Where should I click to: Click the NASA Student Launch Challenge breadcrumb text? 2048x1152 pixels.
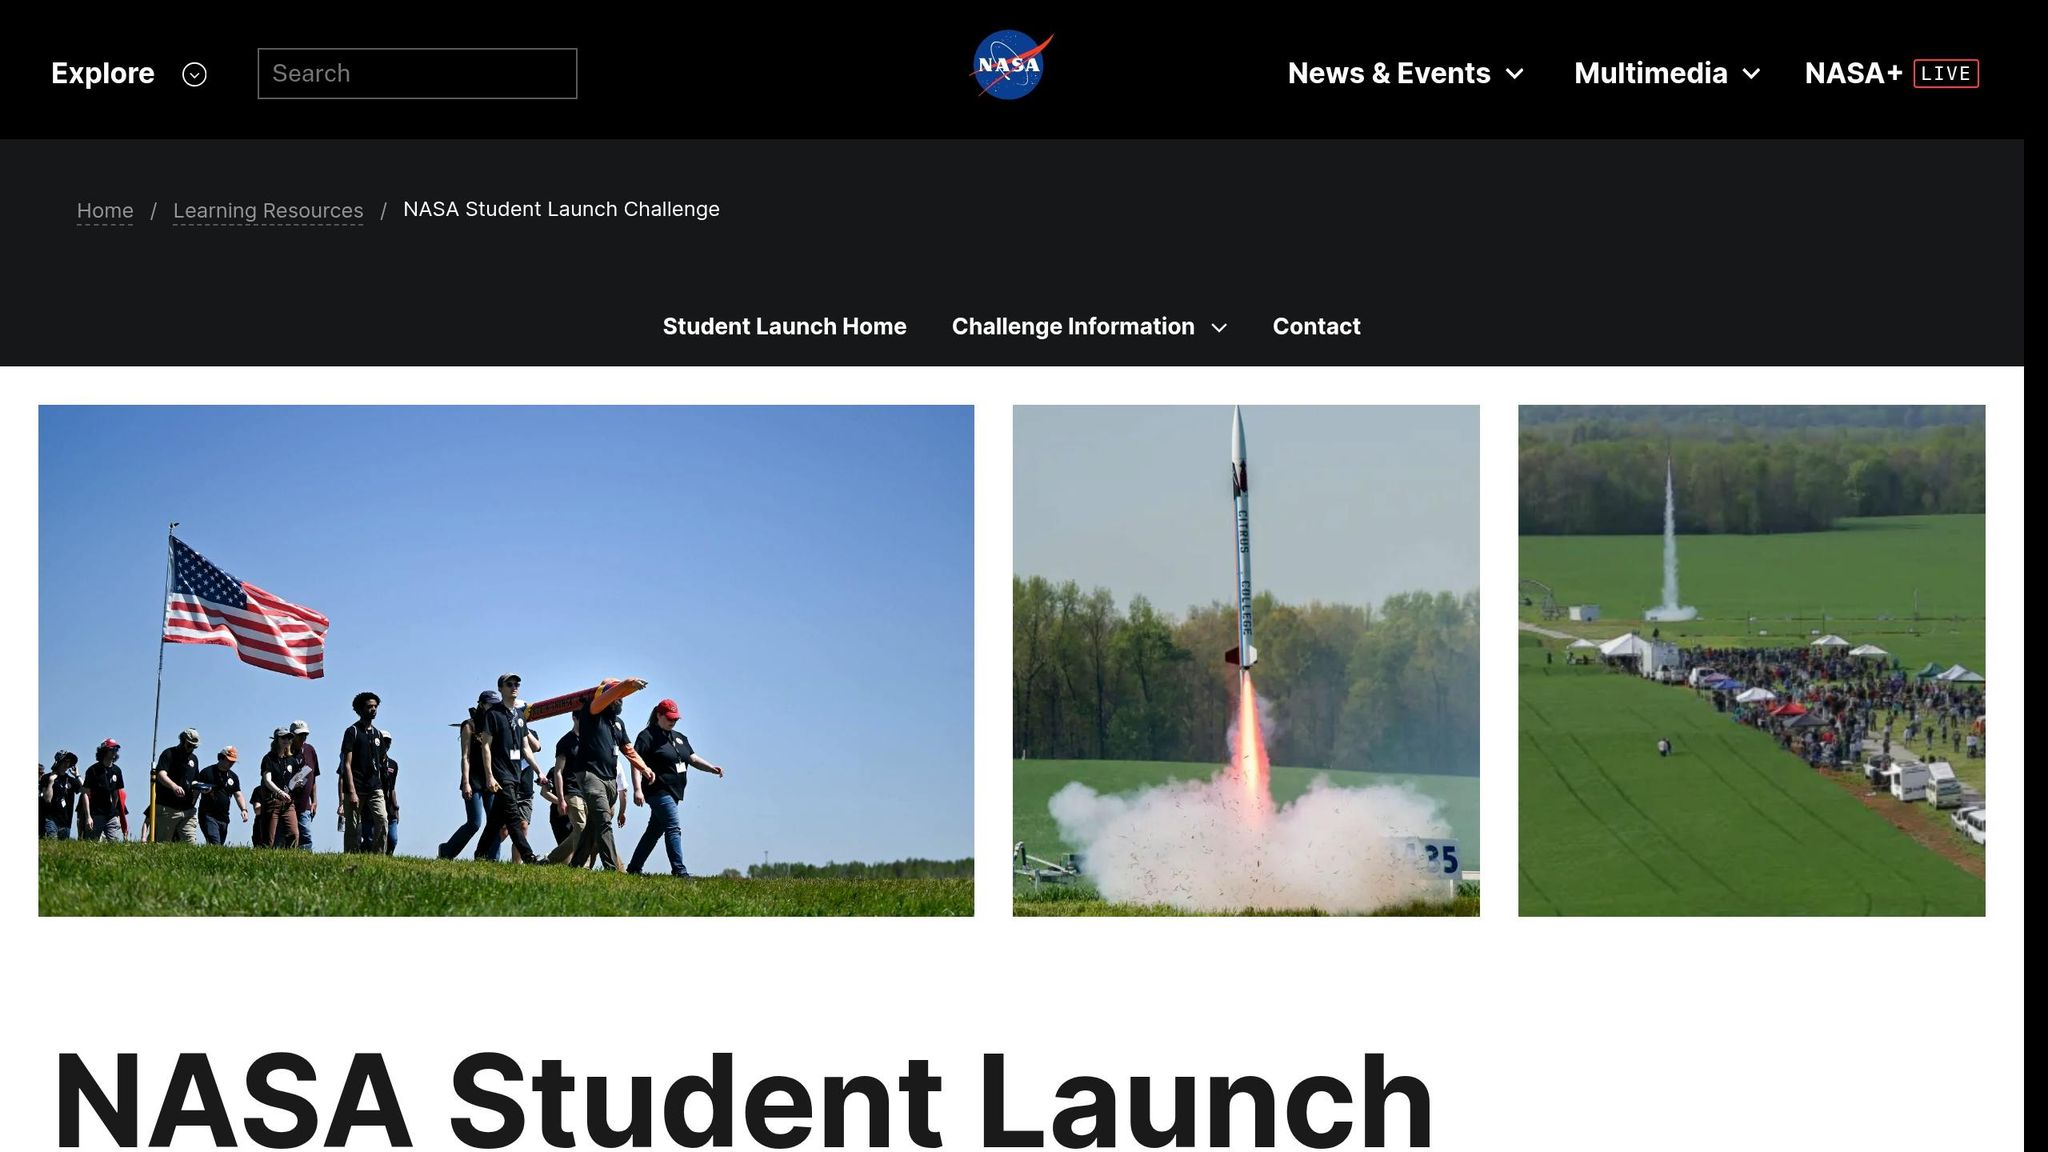561,209
